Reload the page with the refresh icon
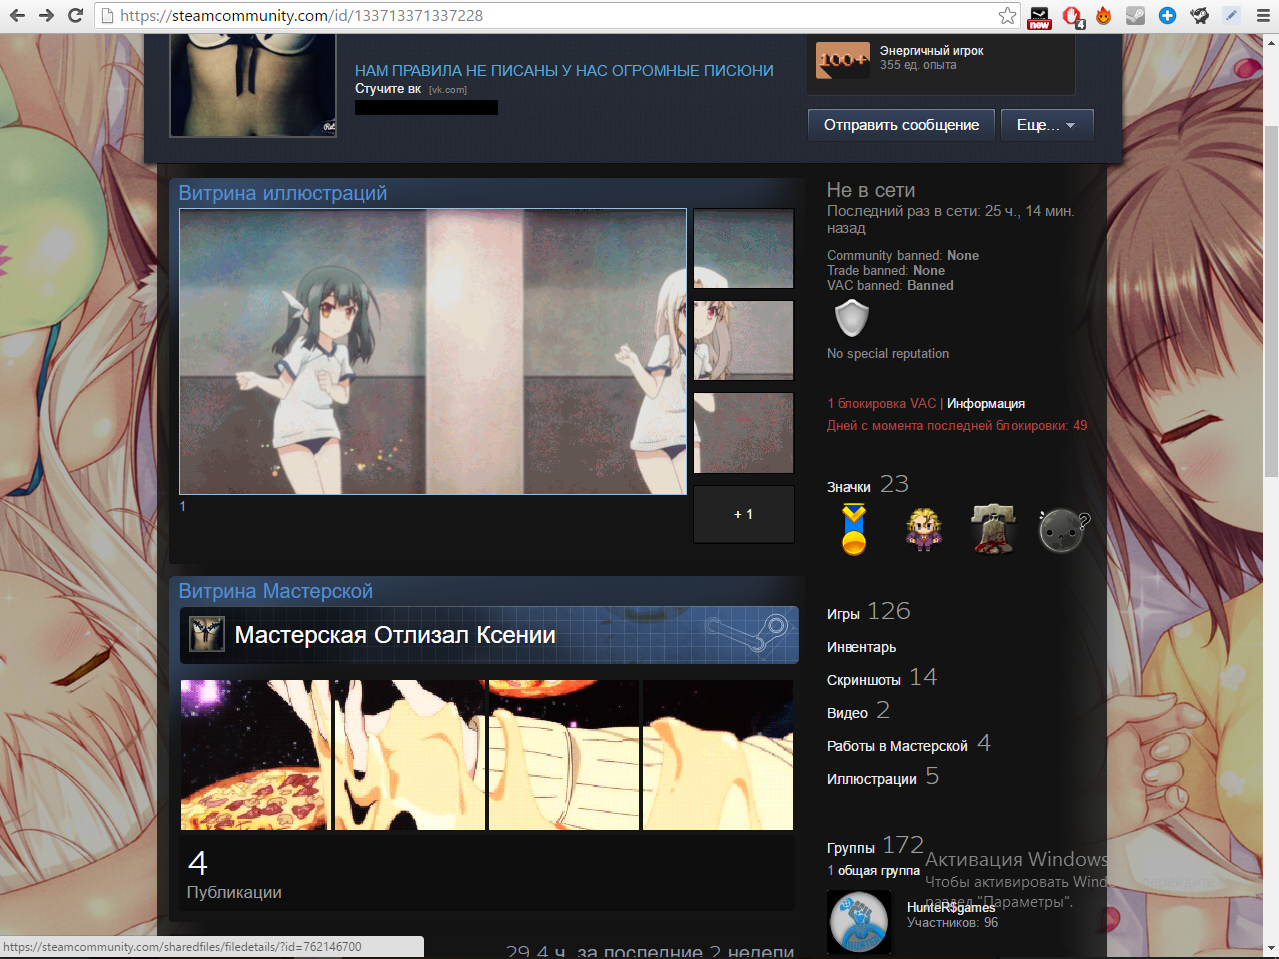This screenshot has height=959, width=1279. (x=75, y=15)
